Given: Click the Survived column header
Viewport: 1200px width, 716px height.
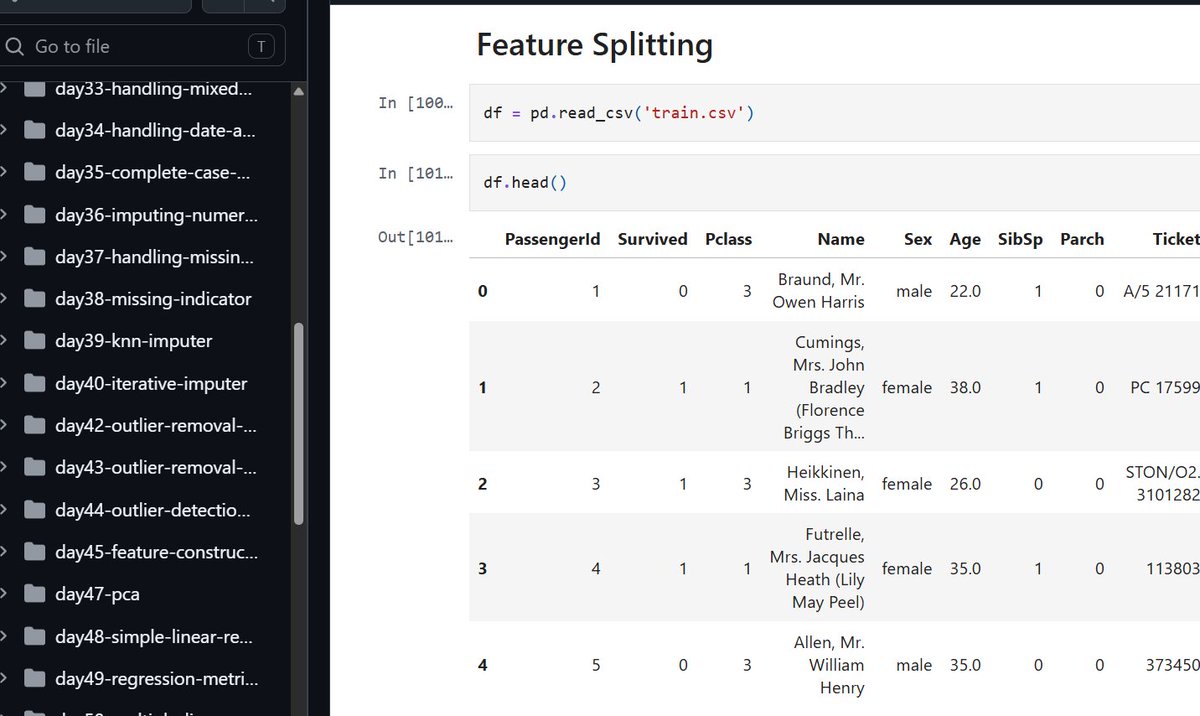Looking at the screenshot, I should coord(652,239).
